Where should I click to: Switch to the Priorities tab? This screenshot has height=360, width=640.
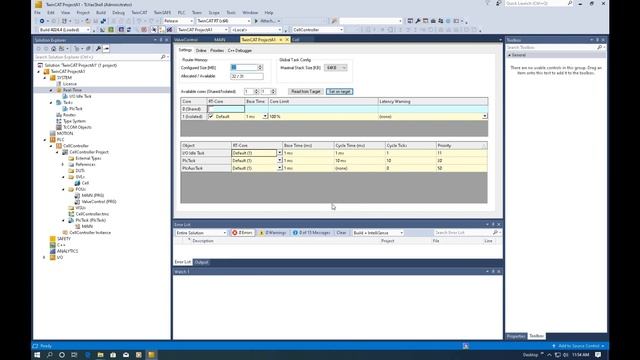click(x=217, y=51)
